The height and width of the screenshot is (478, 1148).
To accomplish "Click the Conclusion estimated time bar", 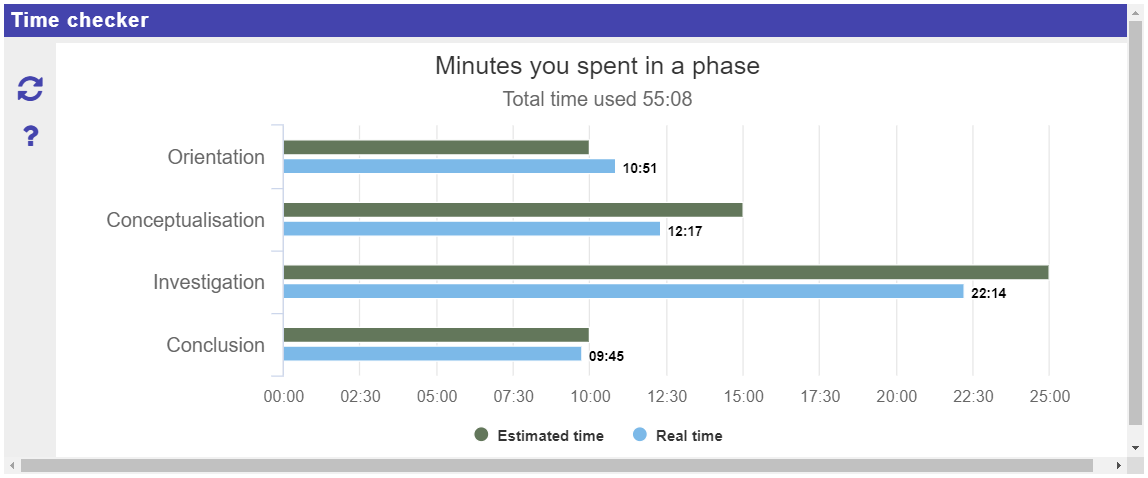I will point(436,335).
